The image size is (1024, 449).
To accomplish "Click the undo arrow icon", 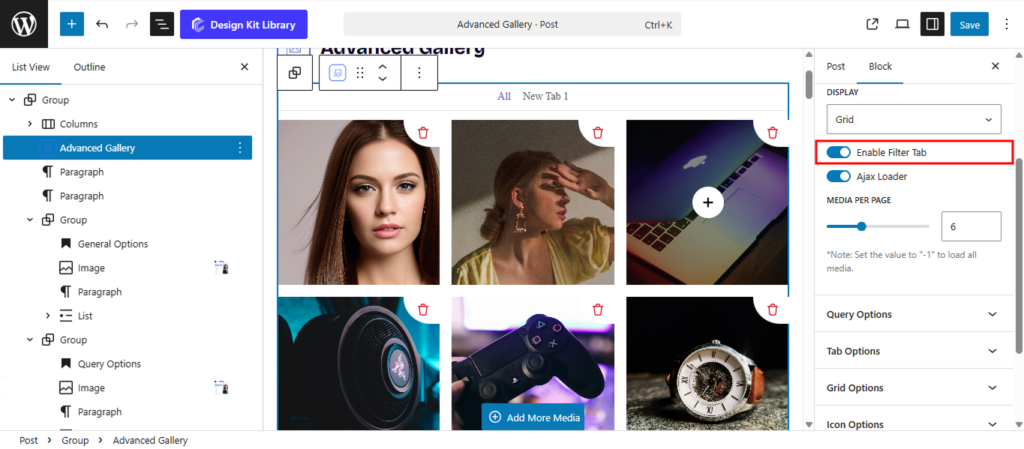I will tap(102, 24).
